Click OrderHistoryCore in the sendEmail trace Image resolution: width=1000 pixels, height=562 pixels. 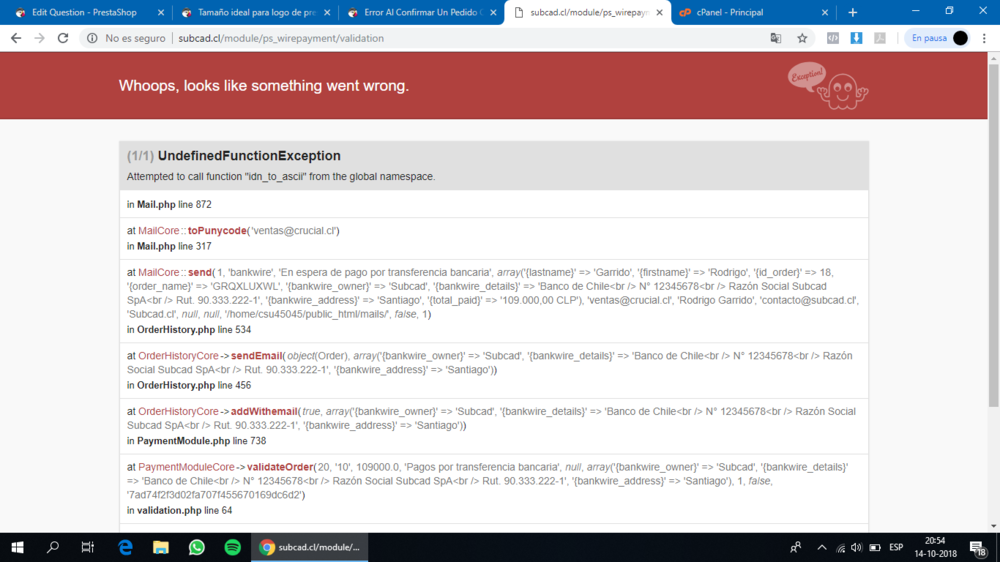tap(178, 355)
